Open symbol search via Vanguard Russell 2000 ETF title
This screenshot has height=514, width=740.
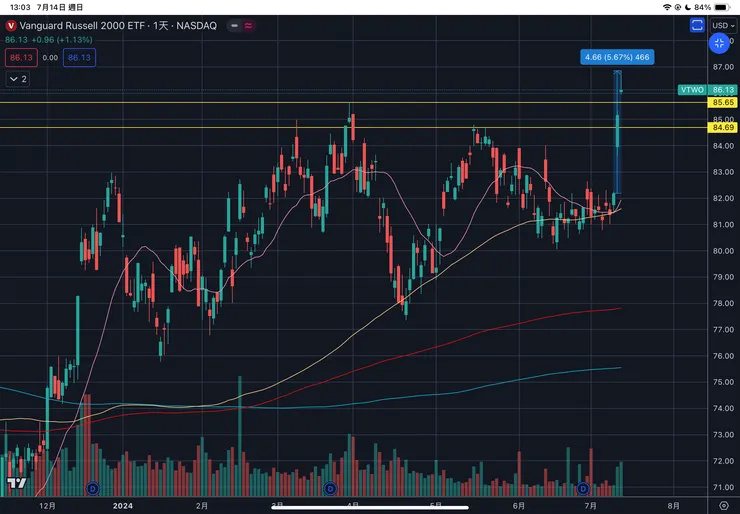82,26
